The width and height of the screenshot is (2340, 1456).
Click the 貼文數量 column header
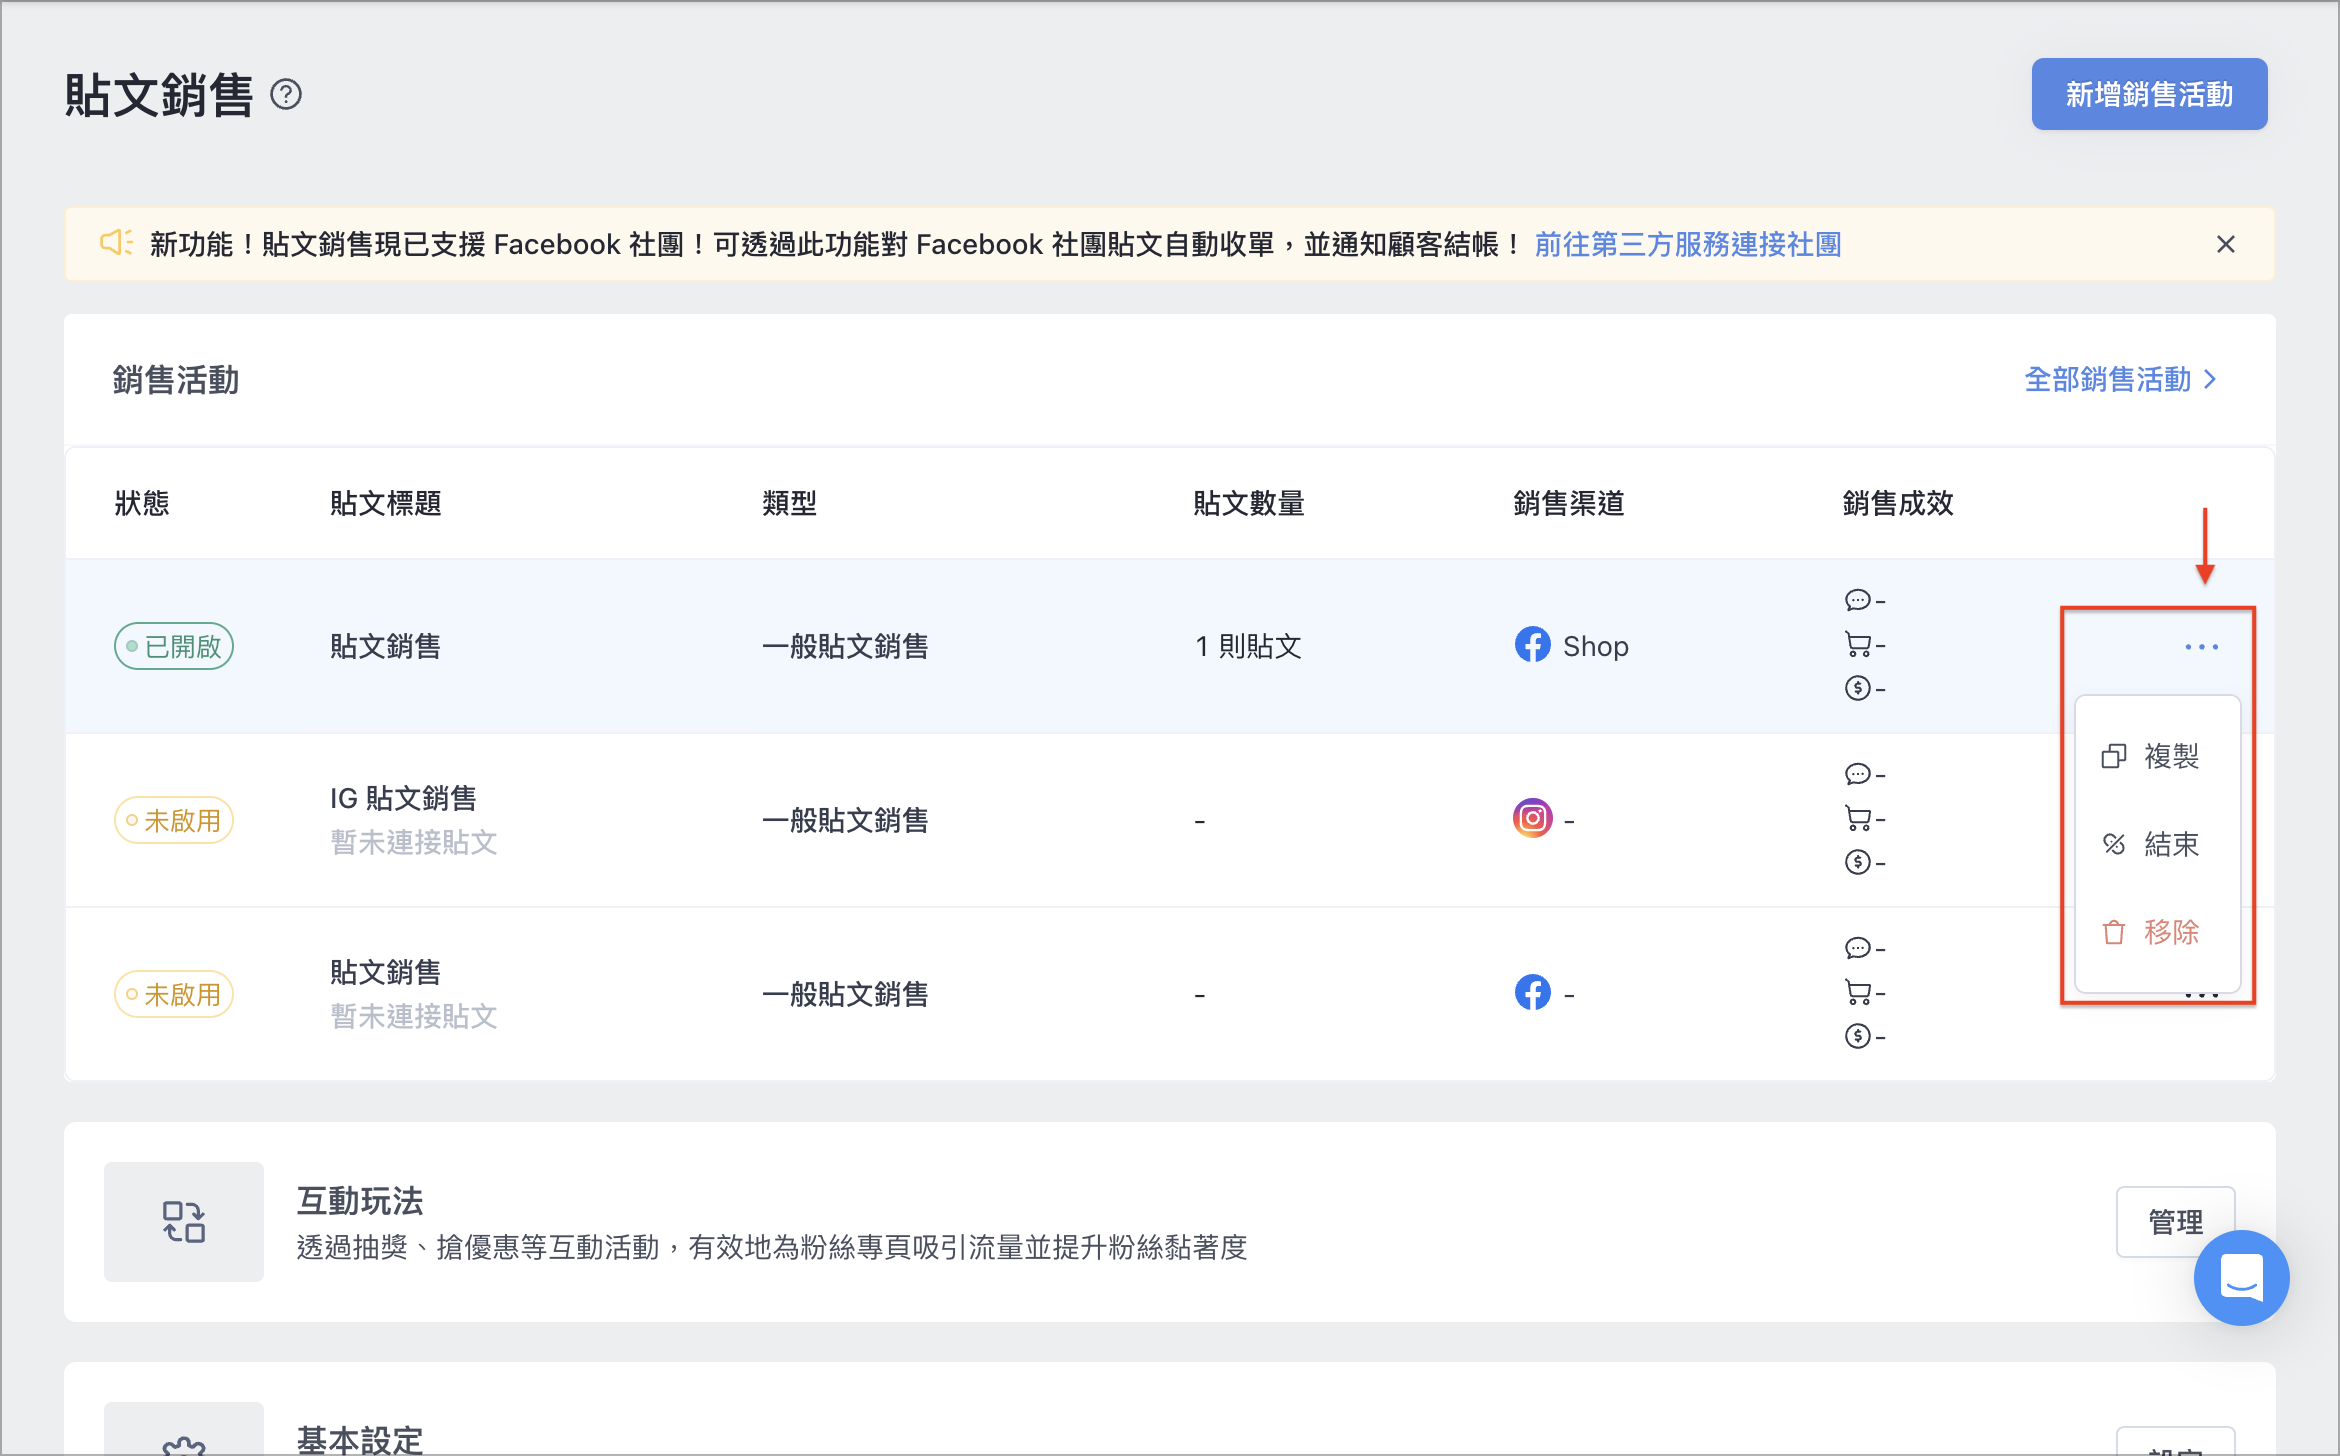tap(1249, 503)
